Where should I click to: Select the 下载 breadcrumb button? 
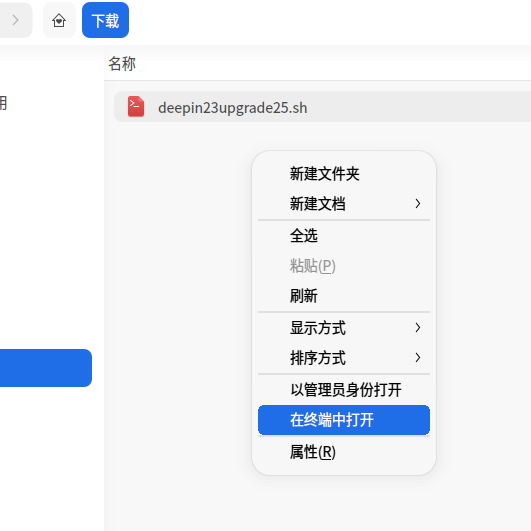(x=105, y=20)
